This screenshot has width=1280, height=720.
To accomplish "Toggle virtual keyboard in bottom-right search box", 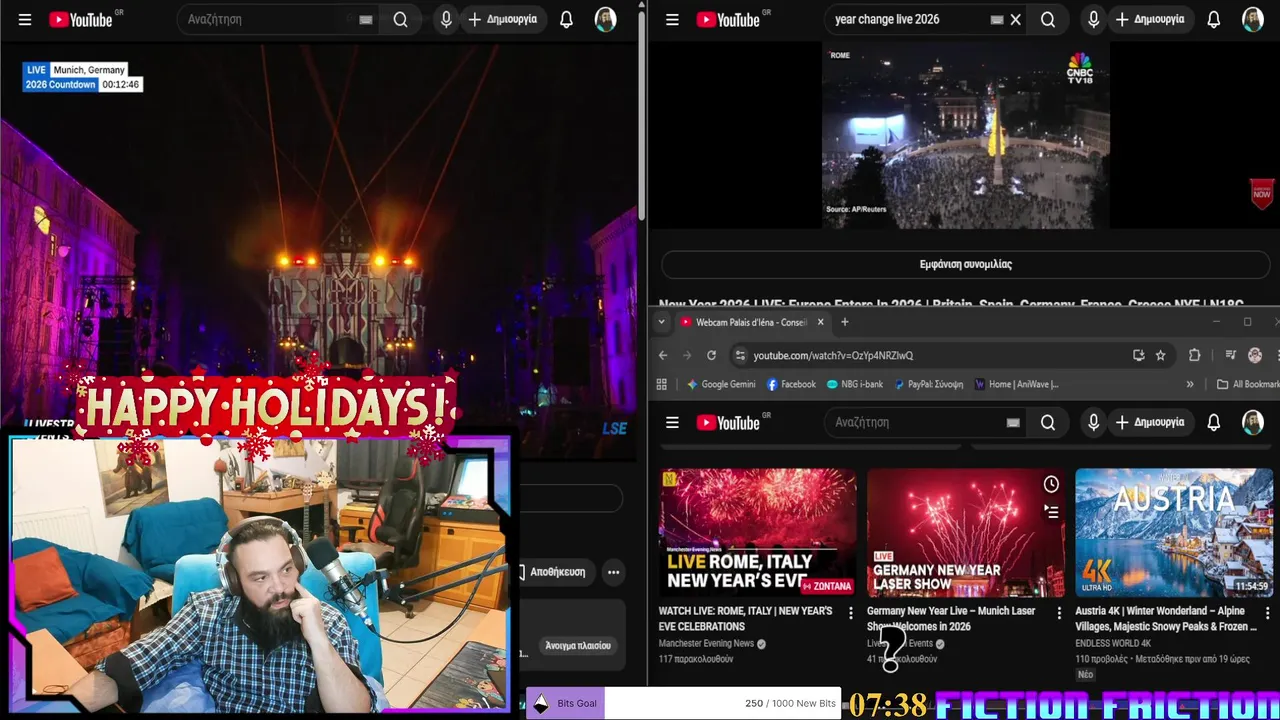I will pos(1013,423).
